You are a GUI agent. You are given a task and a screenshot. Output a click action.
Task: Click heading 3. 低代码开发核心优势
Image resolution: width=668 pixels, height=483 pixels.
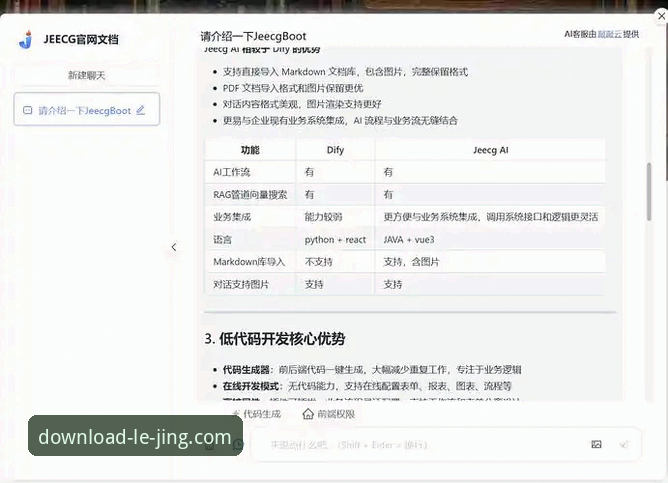pyautogui.click(x=275, y=339)
